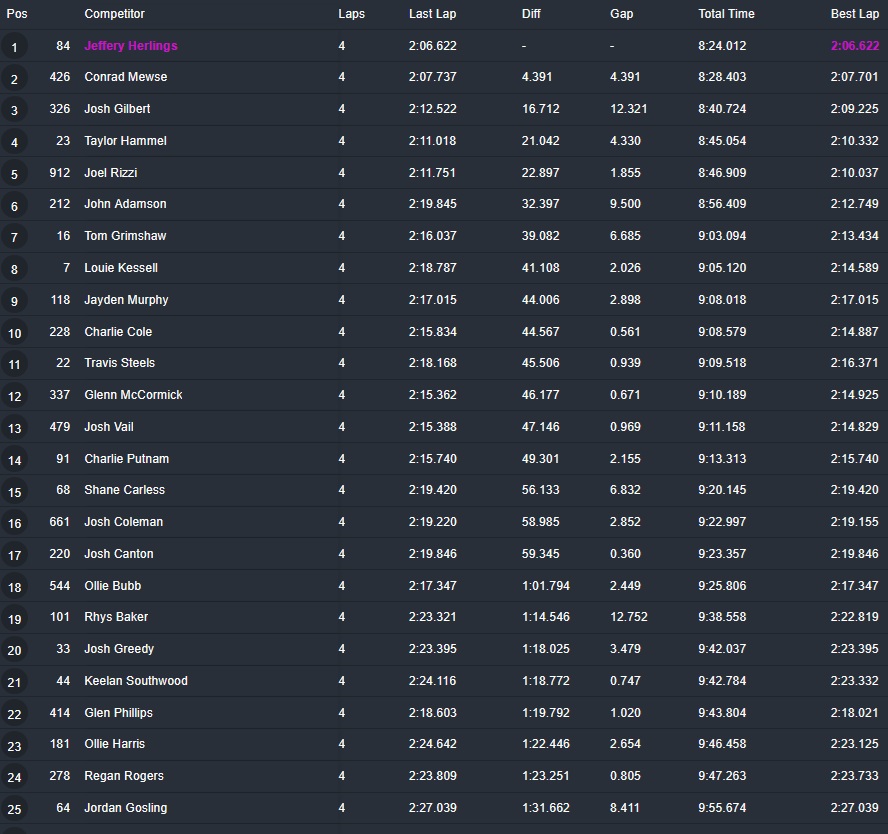The image size is (888, 834).
Task: Select the position 25 circle badge
Action: tap(14, 809)
